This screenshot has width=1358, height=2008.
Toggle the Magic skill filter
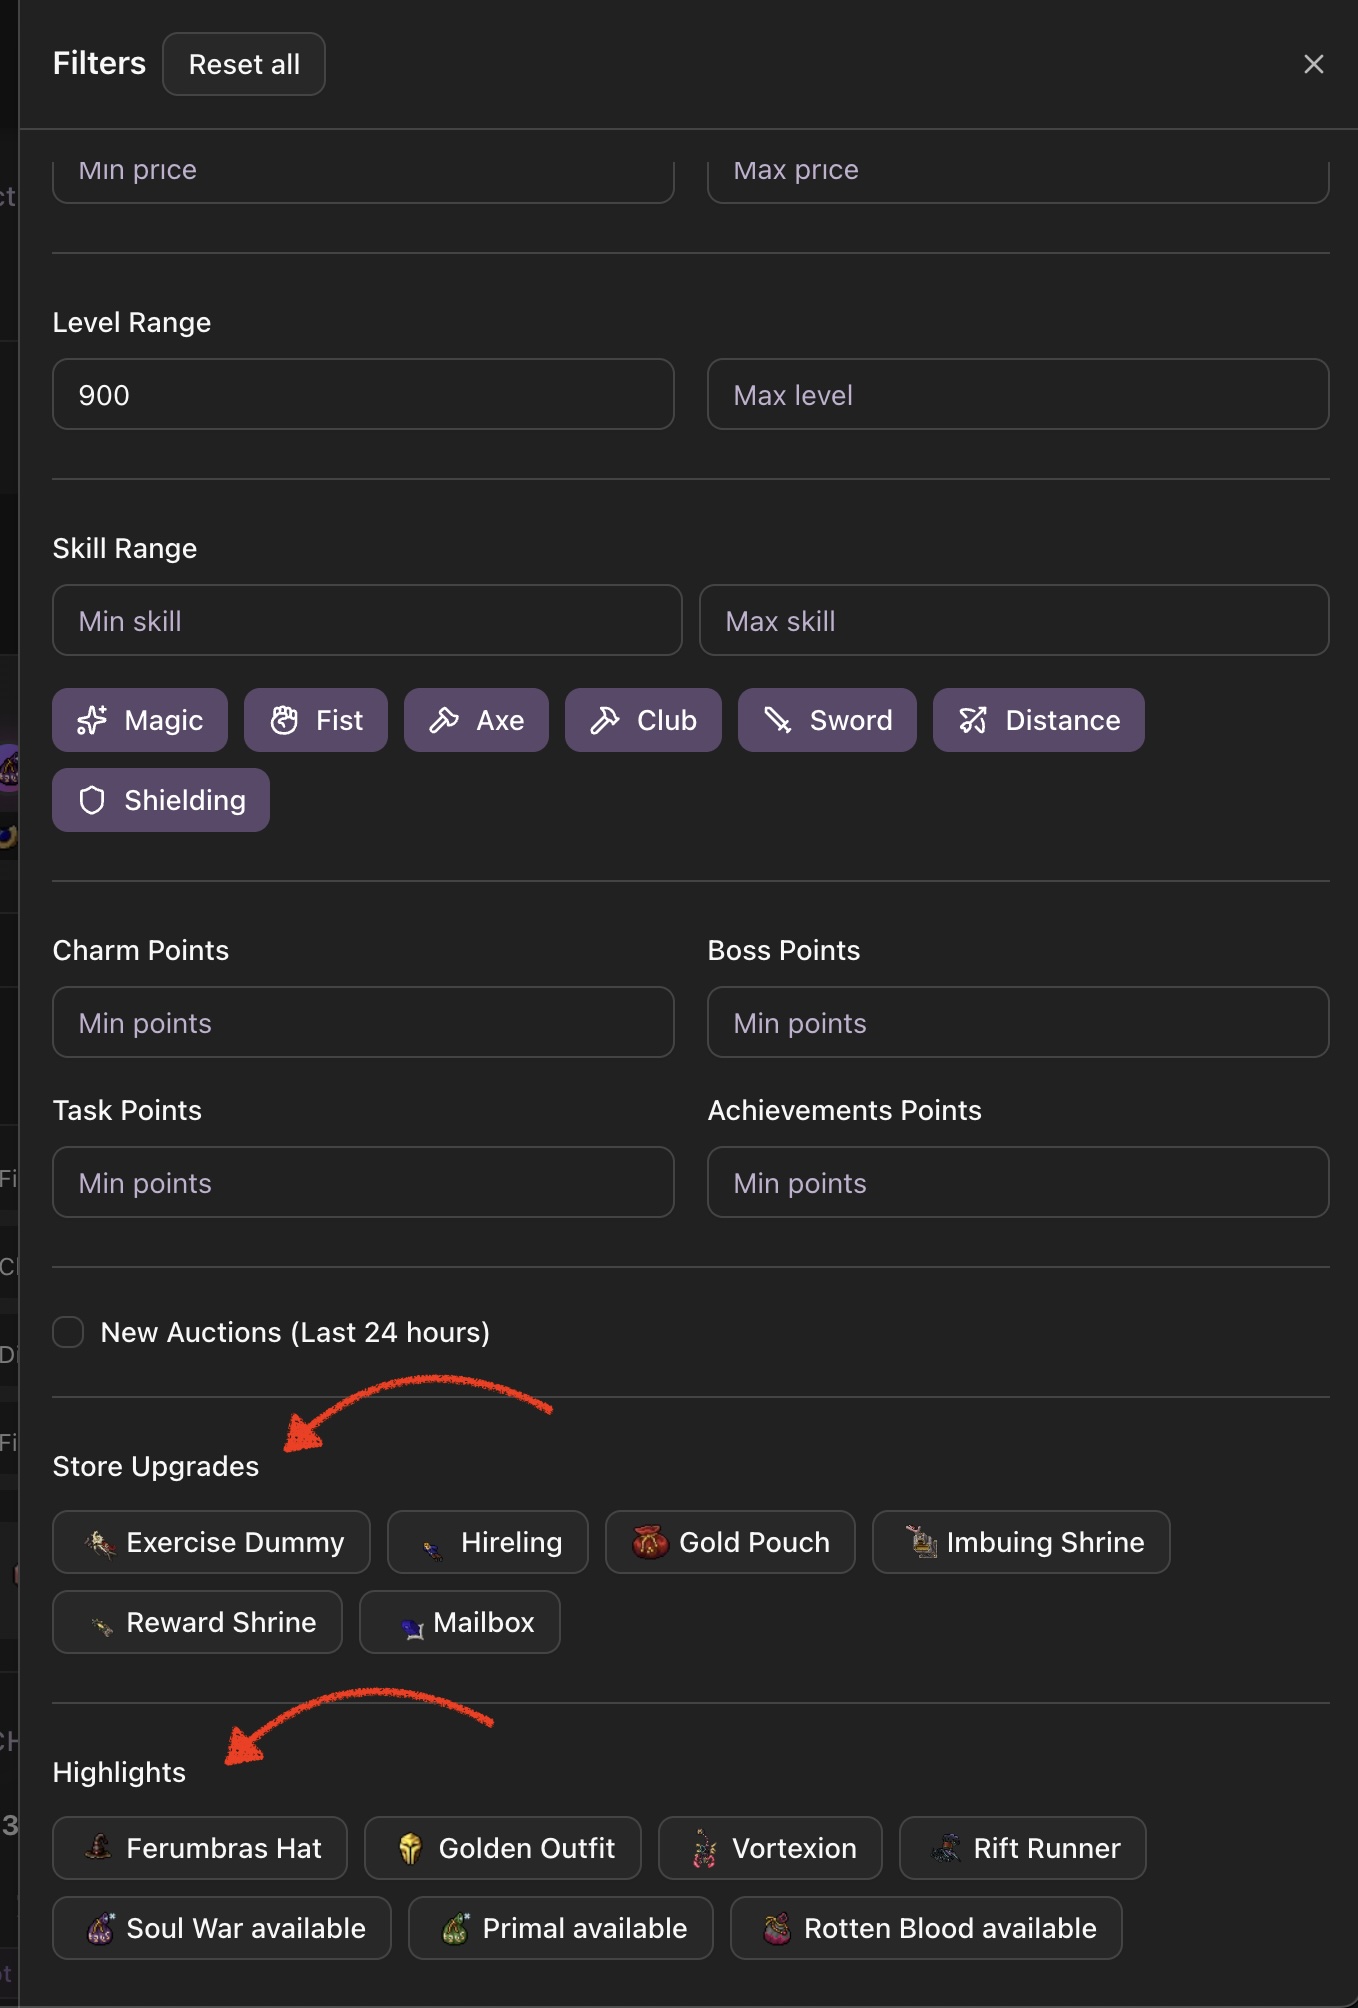140,720
